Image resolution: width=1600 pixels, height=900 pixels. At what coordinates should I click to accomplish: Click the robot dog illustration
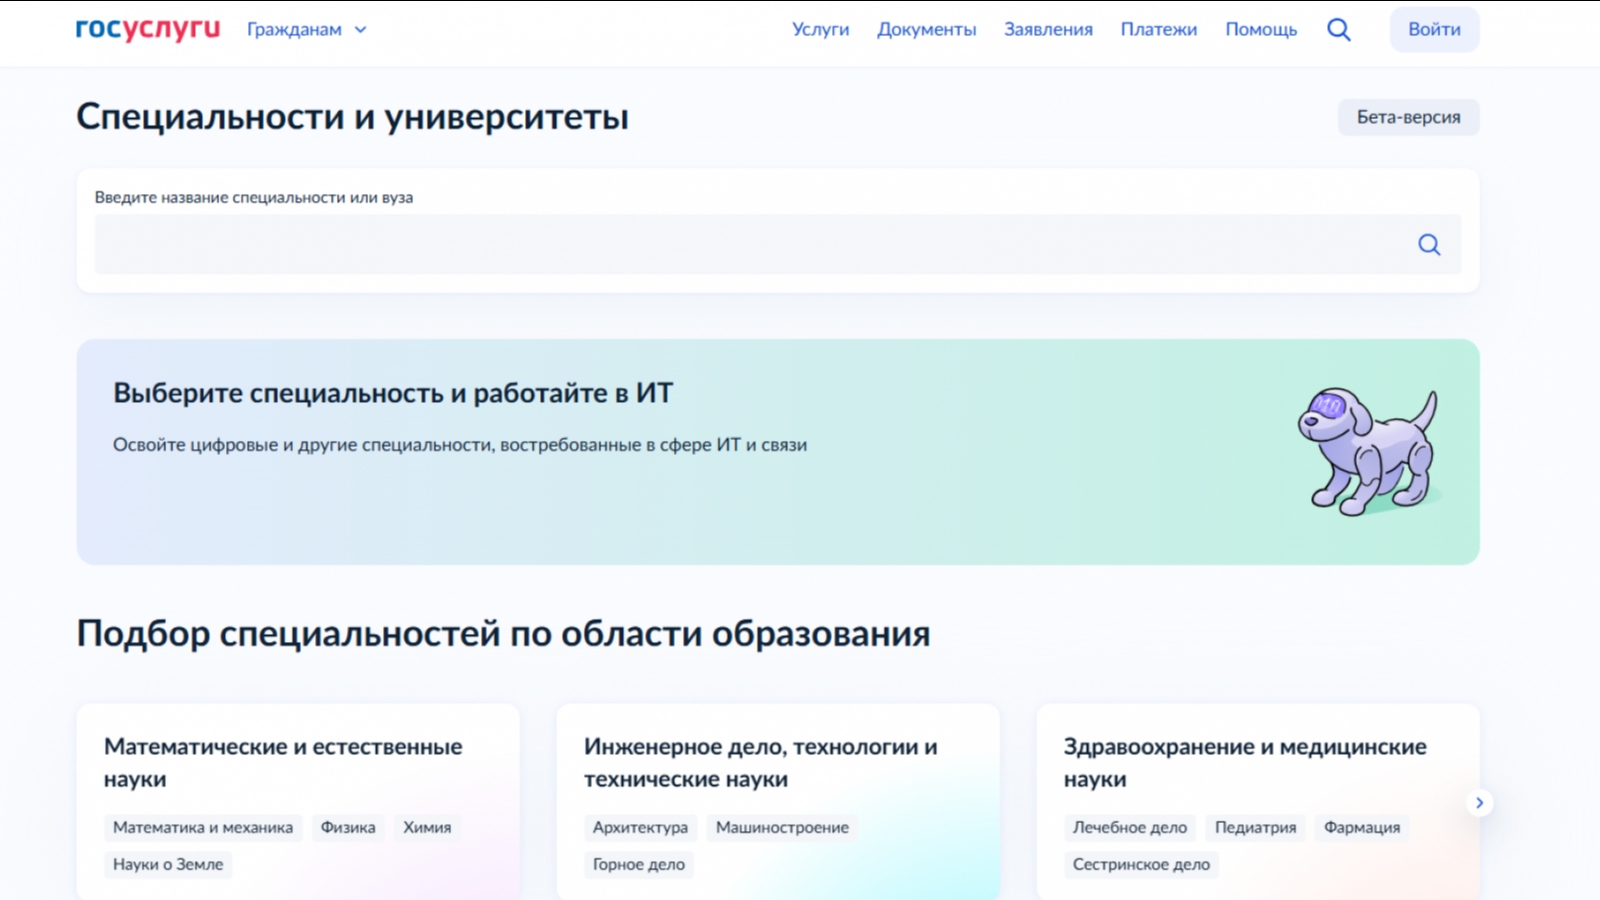[1370, 451]
